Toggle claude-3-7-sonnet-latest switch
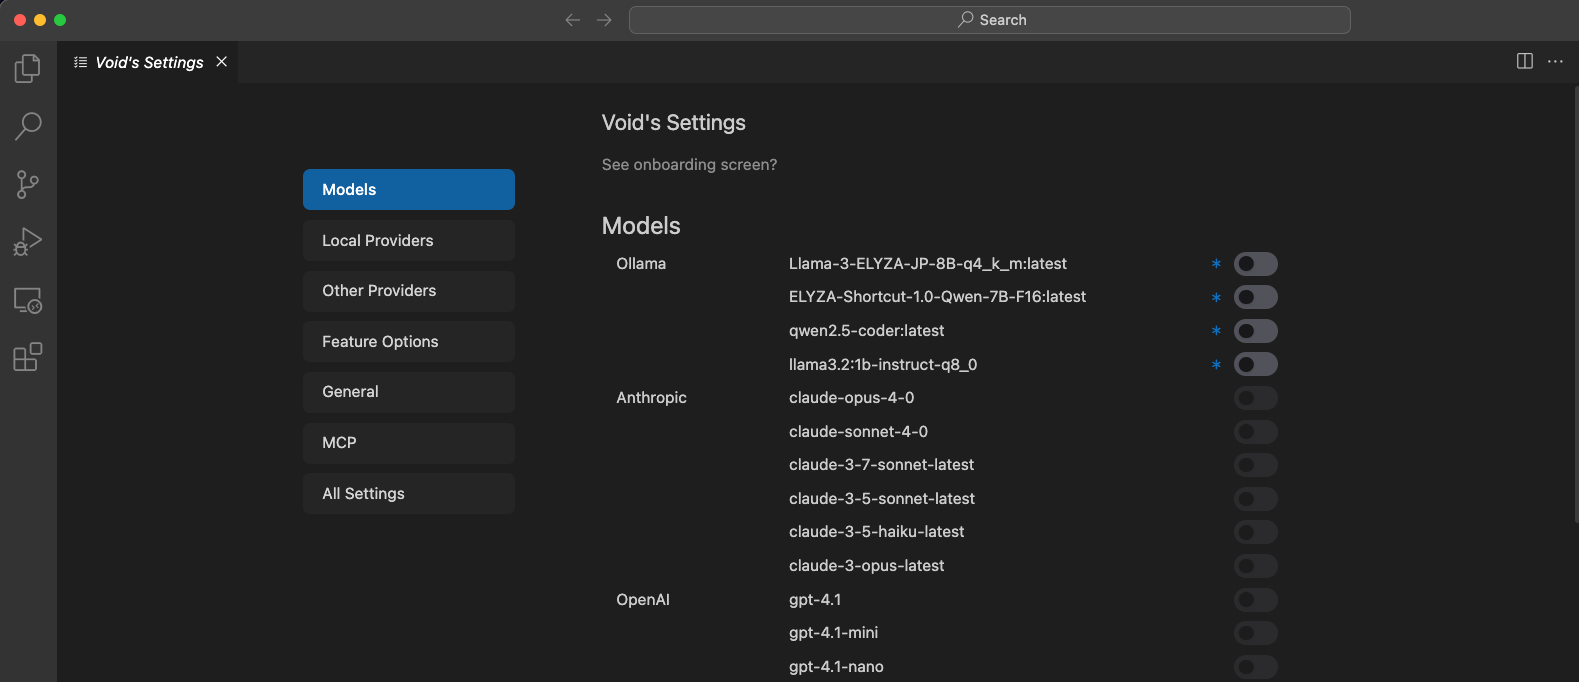The width and height of the screenshot is (1579, 682). click(1256, 465)
